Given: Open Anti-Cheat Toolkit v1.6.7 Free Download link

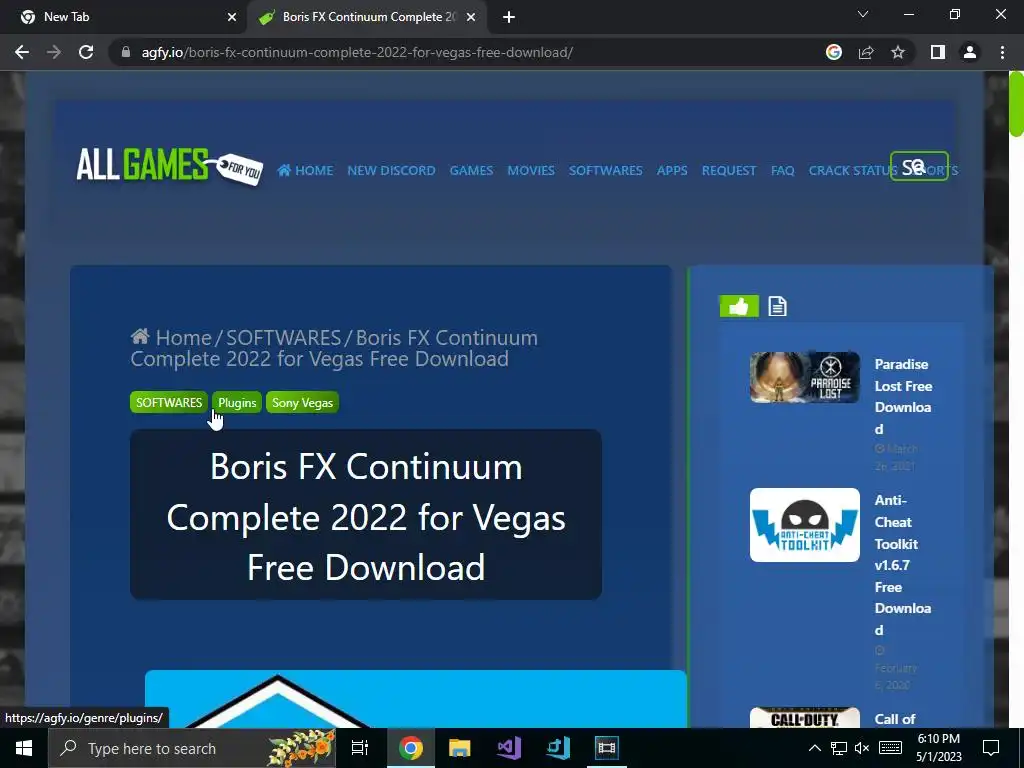Looking at the screenshot, I should (903, 565).
